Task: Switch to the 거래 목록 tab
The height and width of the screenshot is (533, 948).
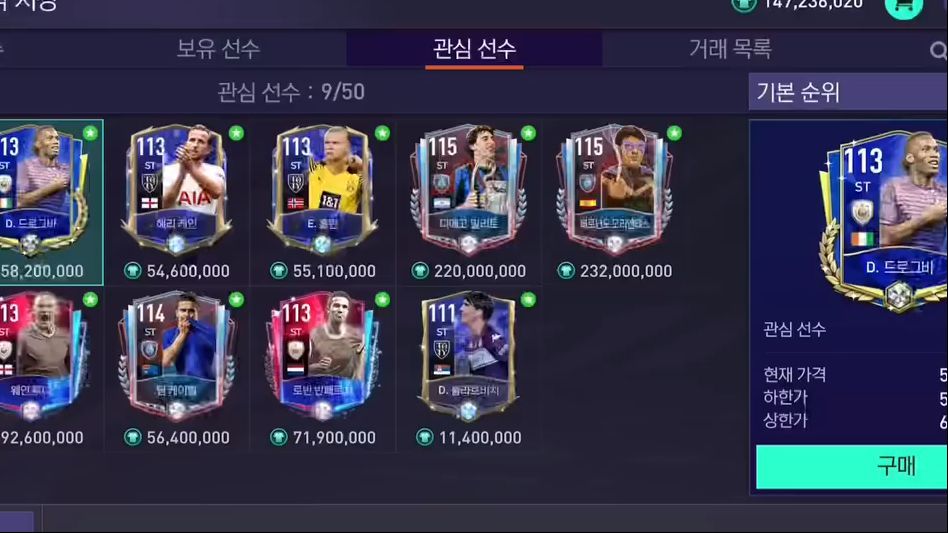Action: point(730,49)
